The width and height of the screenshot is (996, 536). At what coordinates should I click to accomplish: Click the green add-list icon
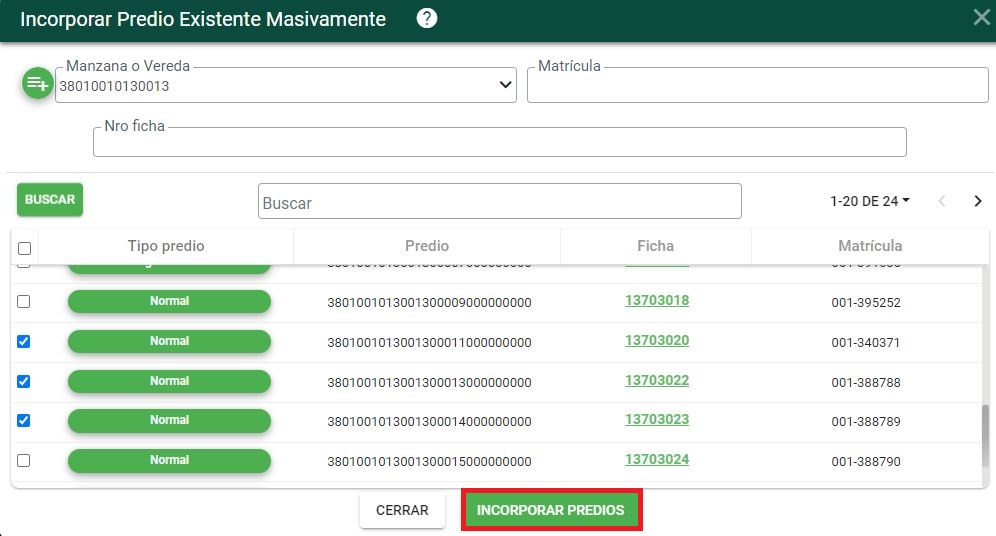click(x=37, y=84)
